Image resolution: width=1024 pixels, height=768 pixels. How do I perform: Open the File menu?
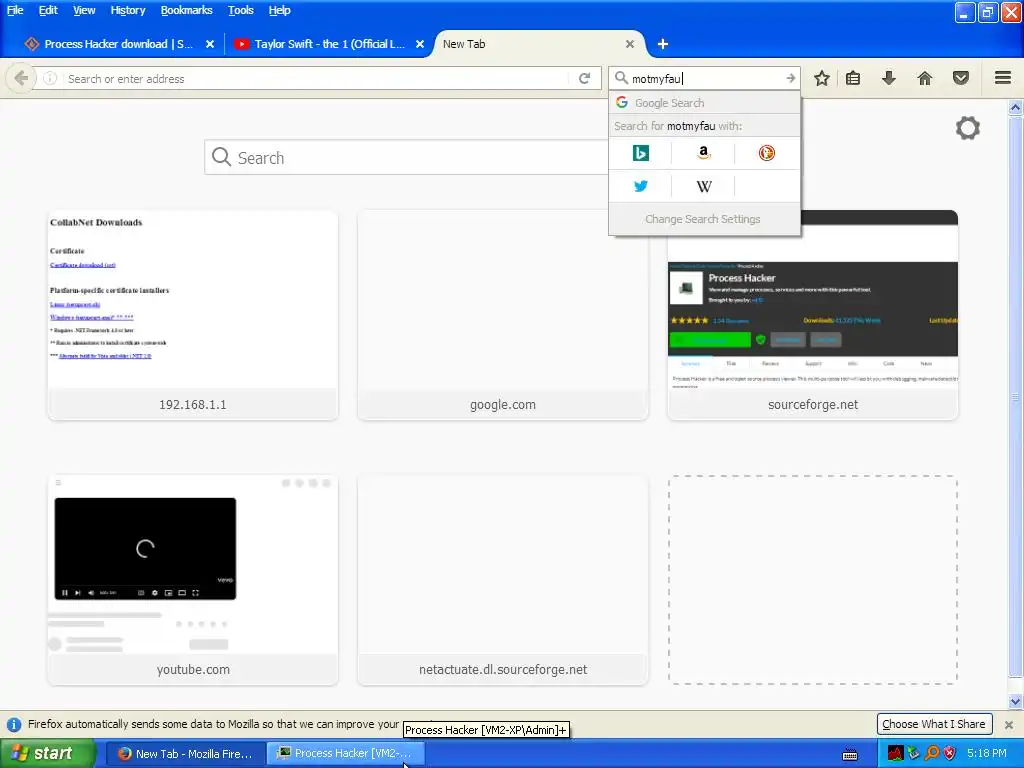(14, 10)
